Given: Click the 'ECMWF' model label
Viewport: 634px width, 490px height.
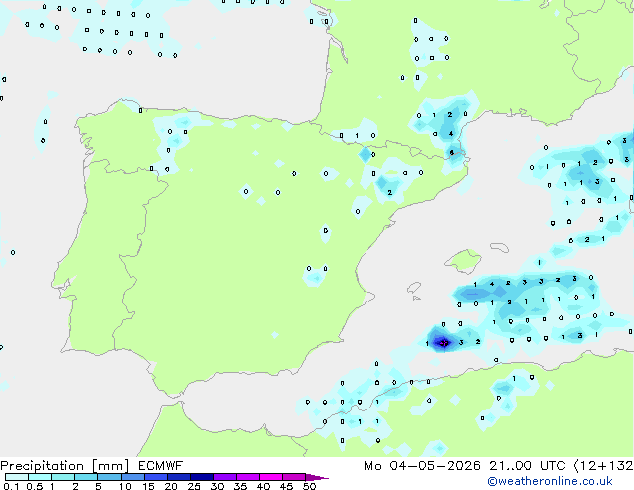Looking at the screenshot, I should click(x=160, y=466).
